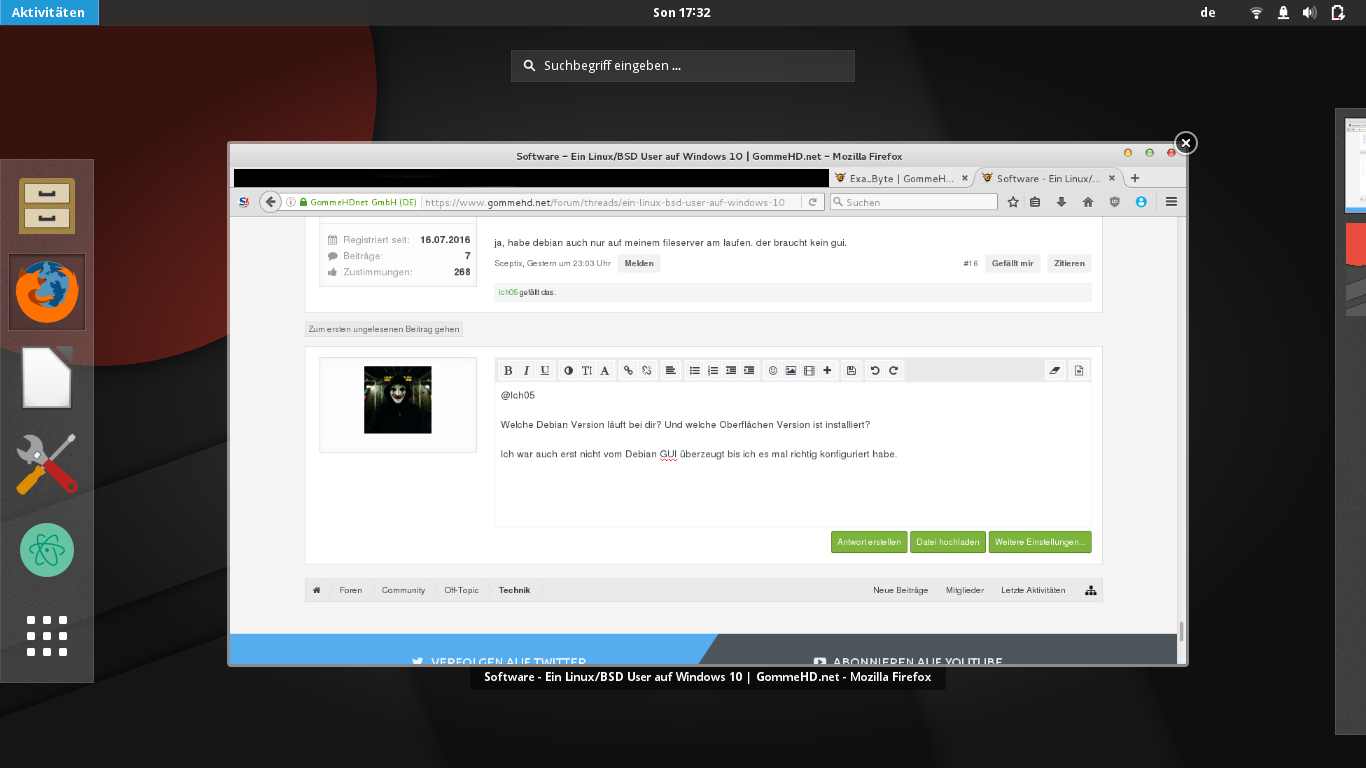Focus the Firefox Suchen search field
This screenshot has width=1366, height=768.
tap(914, 202)
